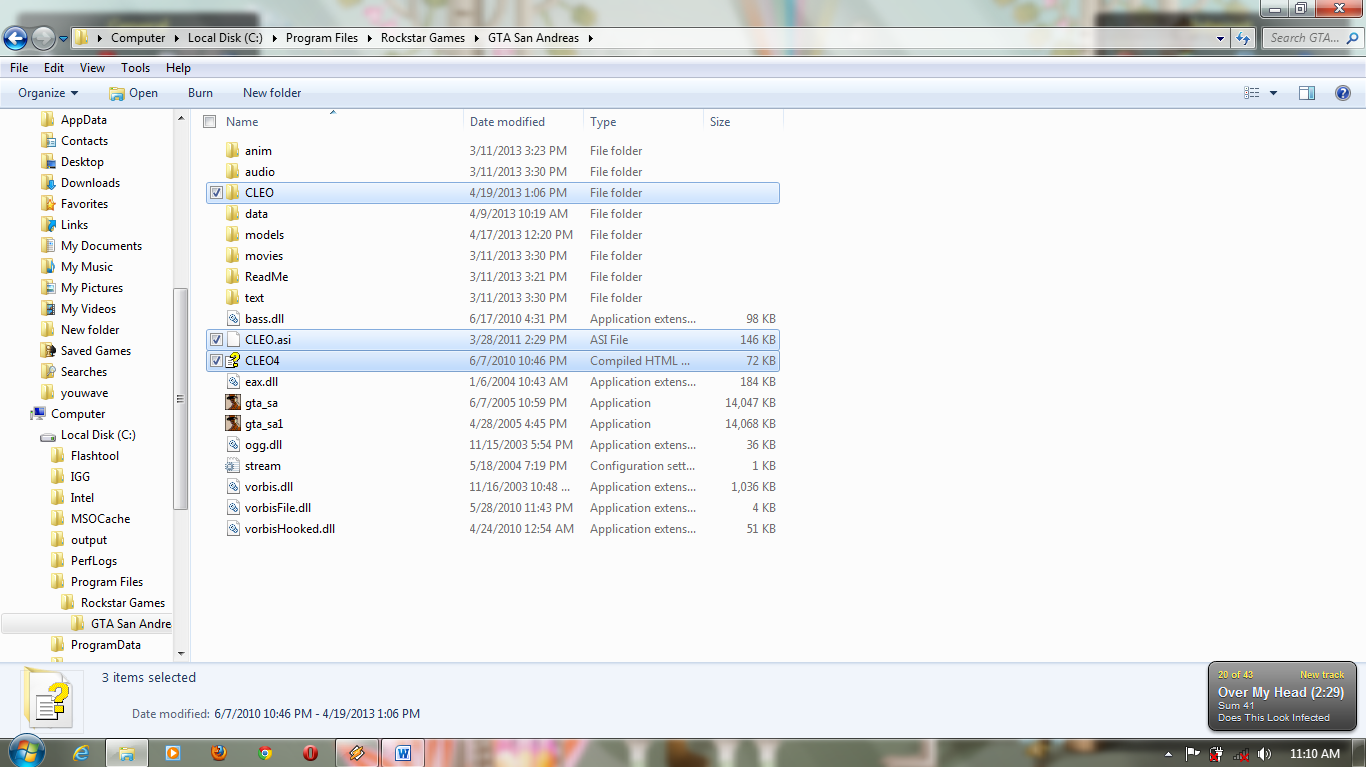Screen dimensions: 1366x767
Task: Open the Edit menu
Action: (x=54, y=68)
